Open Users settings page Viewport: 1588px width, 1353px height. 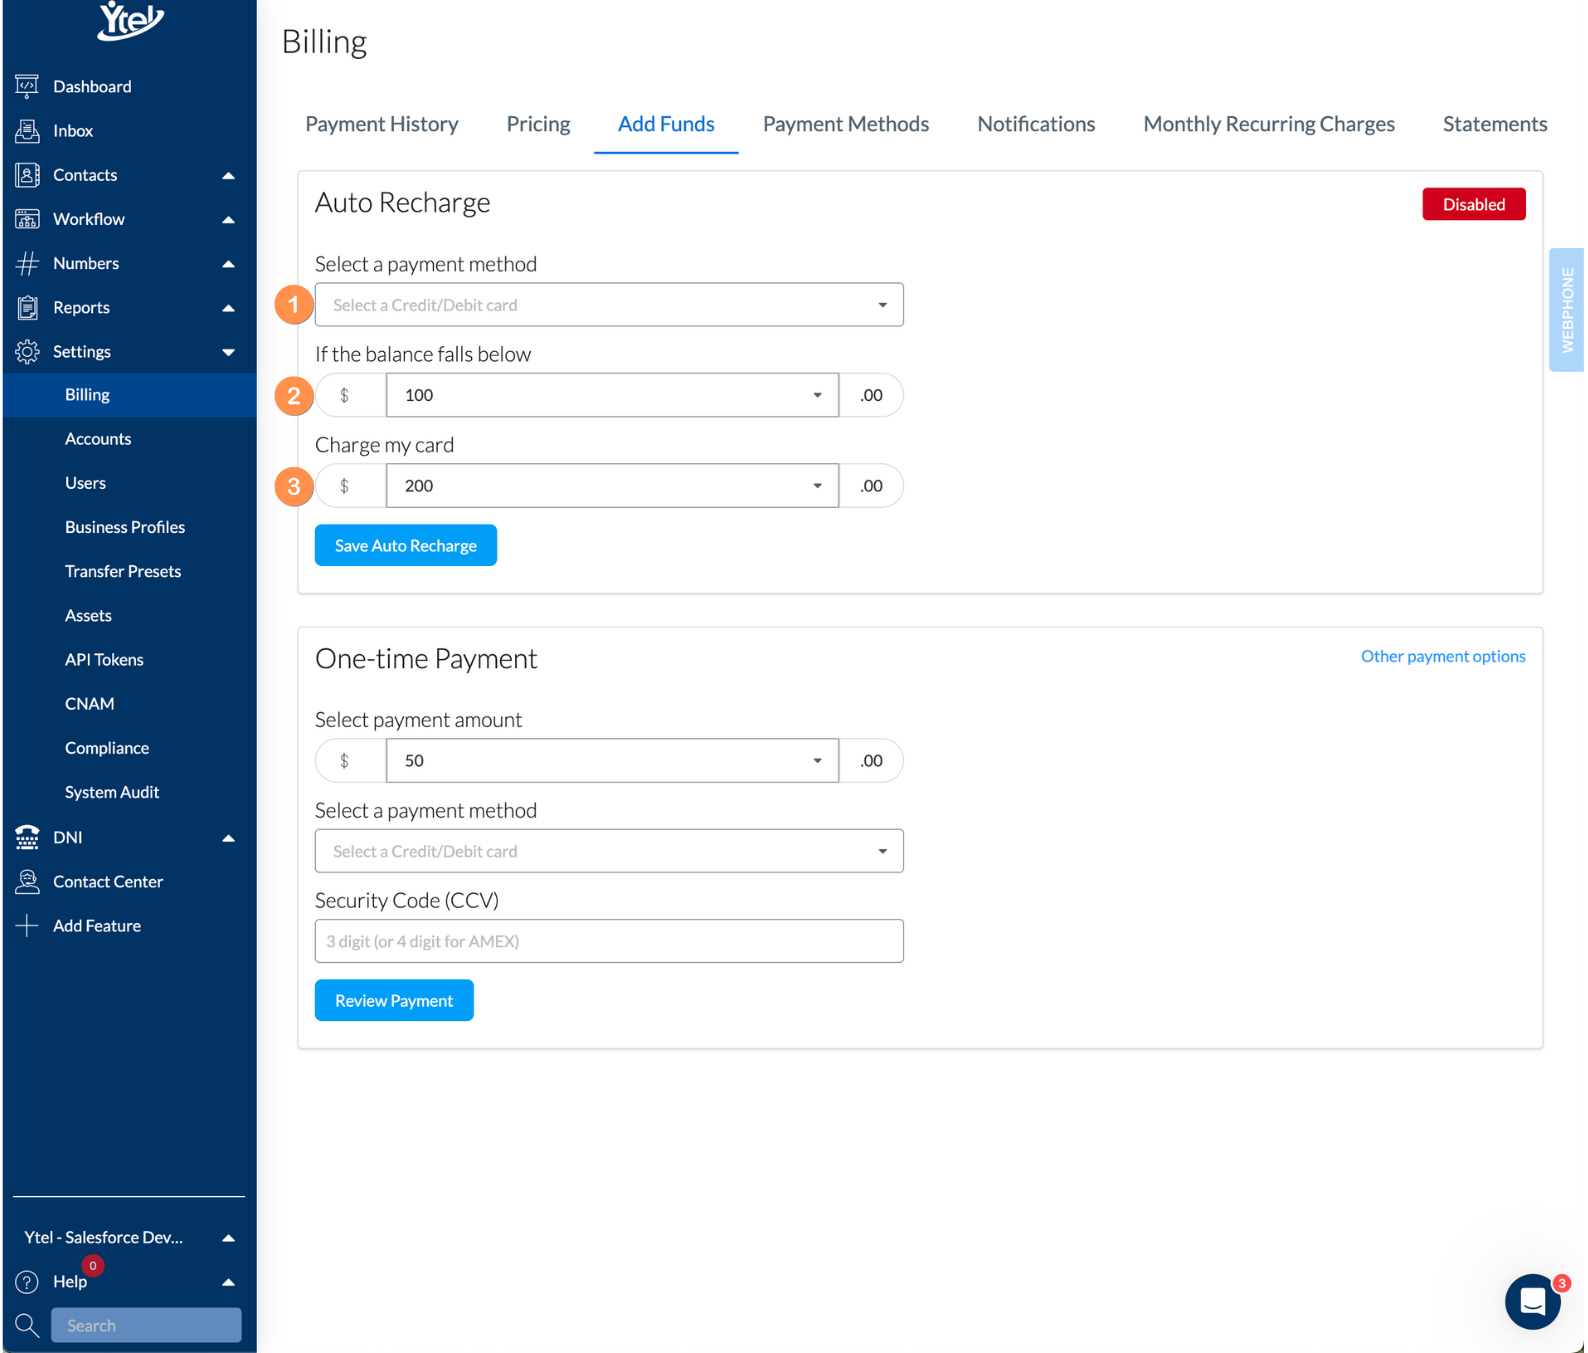(85, 483)
